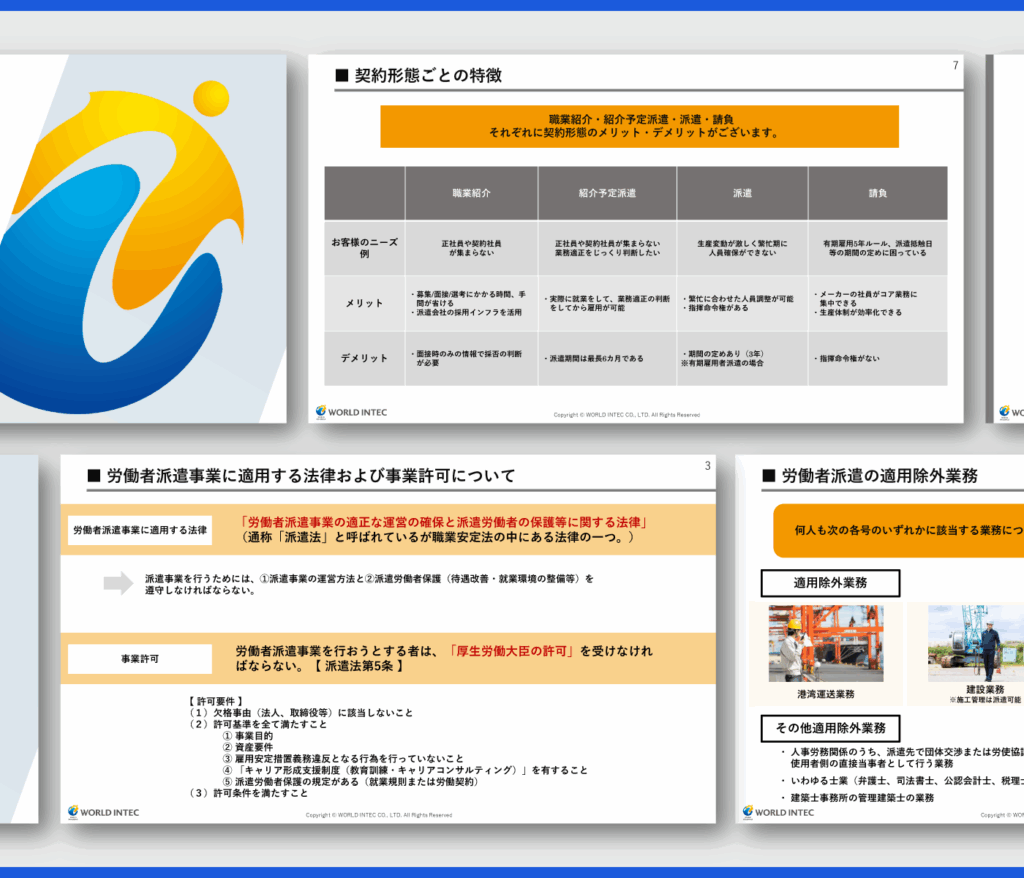Click the ④ キャリア形成支援制度 item
Image resolution: width=1024 pixels, height=878 pixels.
click(405, 770)
